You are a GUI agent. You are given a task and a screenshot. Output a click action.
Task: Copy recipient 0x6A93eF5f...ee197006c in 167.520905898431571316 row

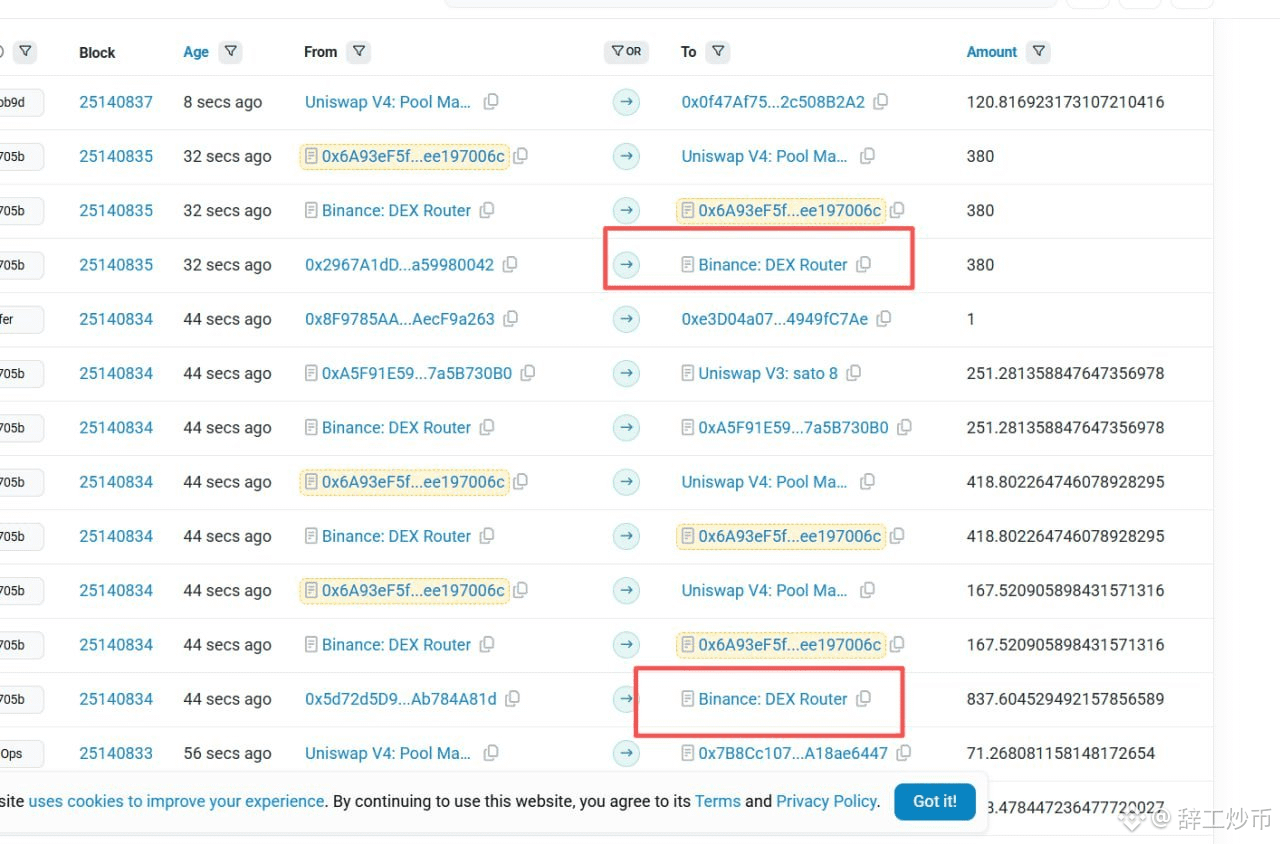click(897, 644)
